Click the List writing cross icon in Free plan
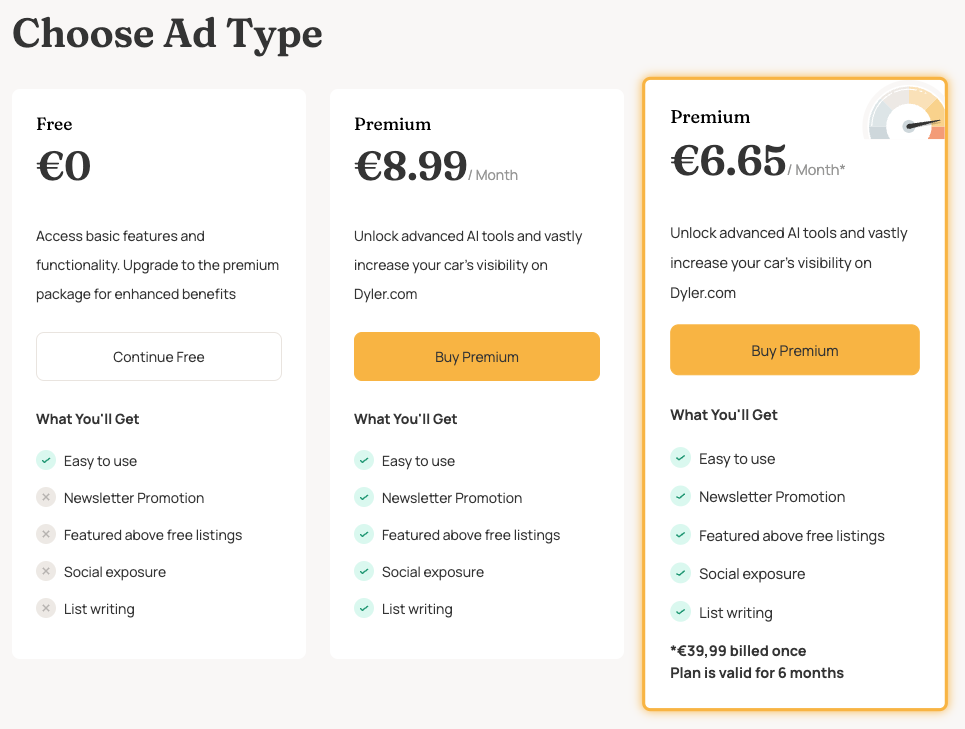The height and width of the screenshot is (729, 965). click(46, 608)
